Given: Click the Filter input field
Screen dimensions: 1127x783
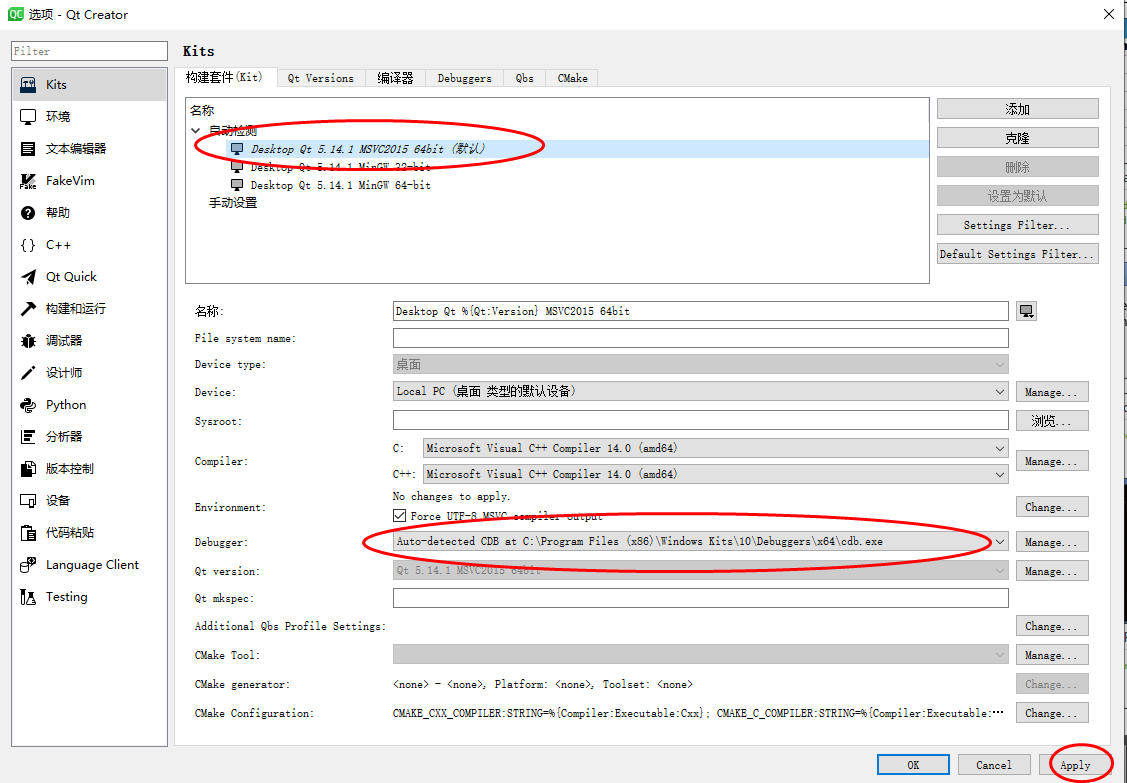Looking at the screenshot, I should click(88, 50).
